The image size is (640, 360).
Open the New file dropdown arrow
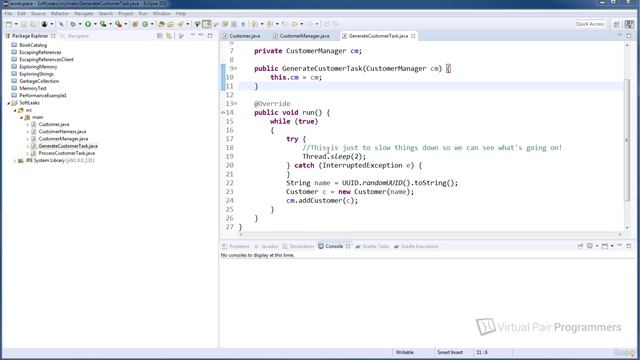coord(16,24)
